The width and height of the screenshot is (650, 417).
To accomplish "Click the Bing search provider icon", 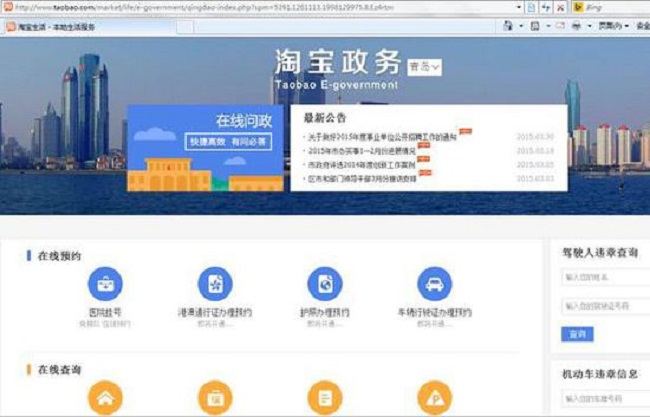I will (x=579, y=7).
